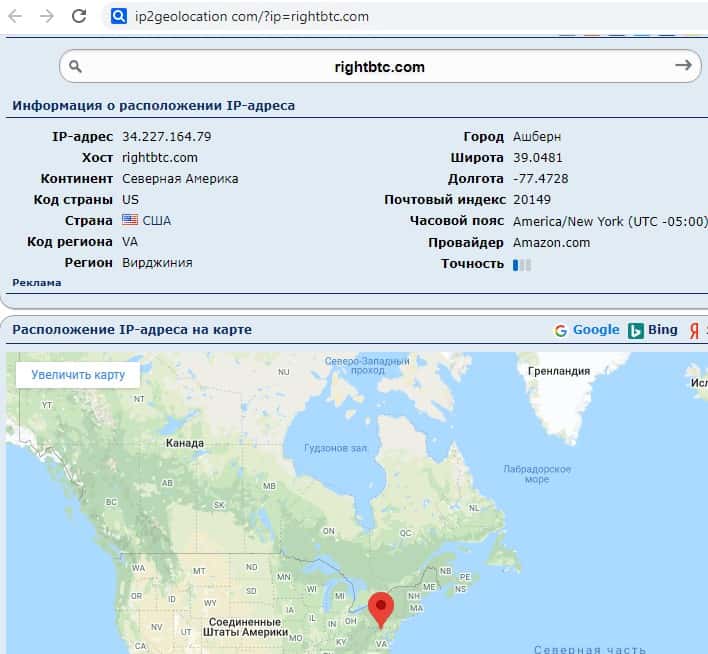Click the rightbtc.com search input field

pyautogui.click(x=380, y=66)
